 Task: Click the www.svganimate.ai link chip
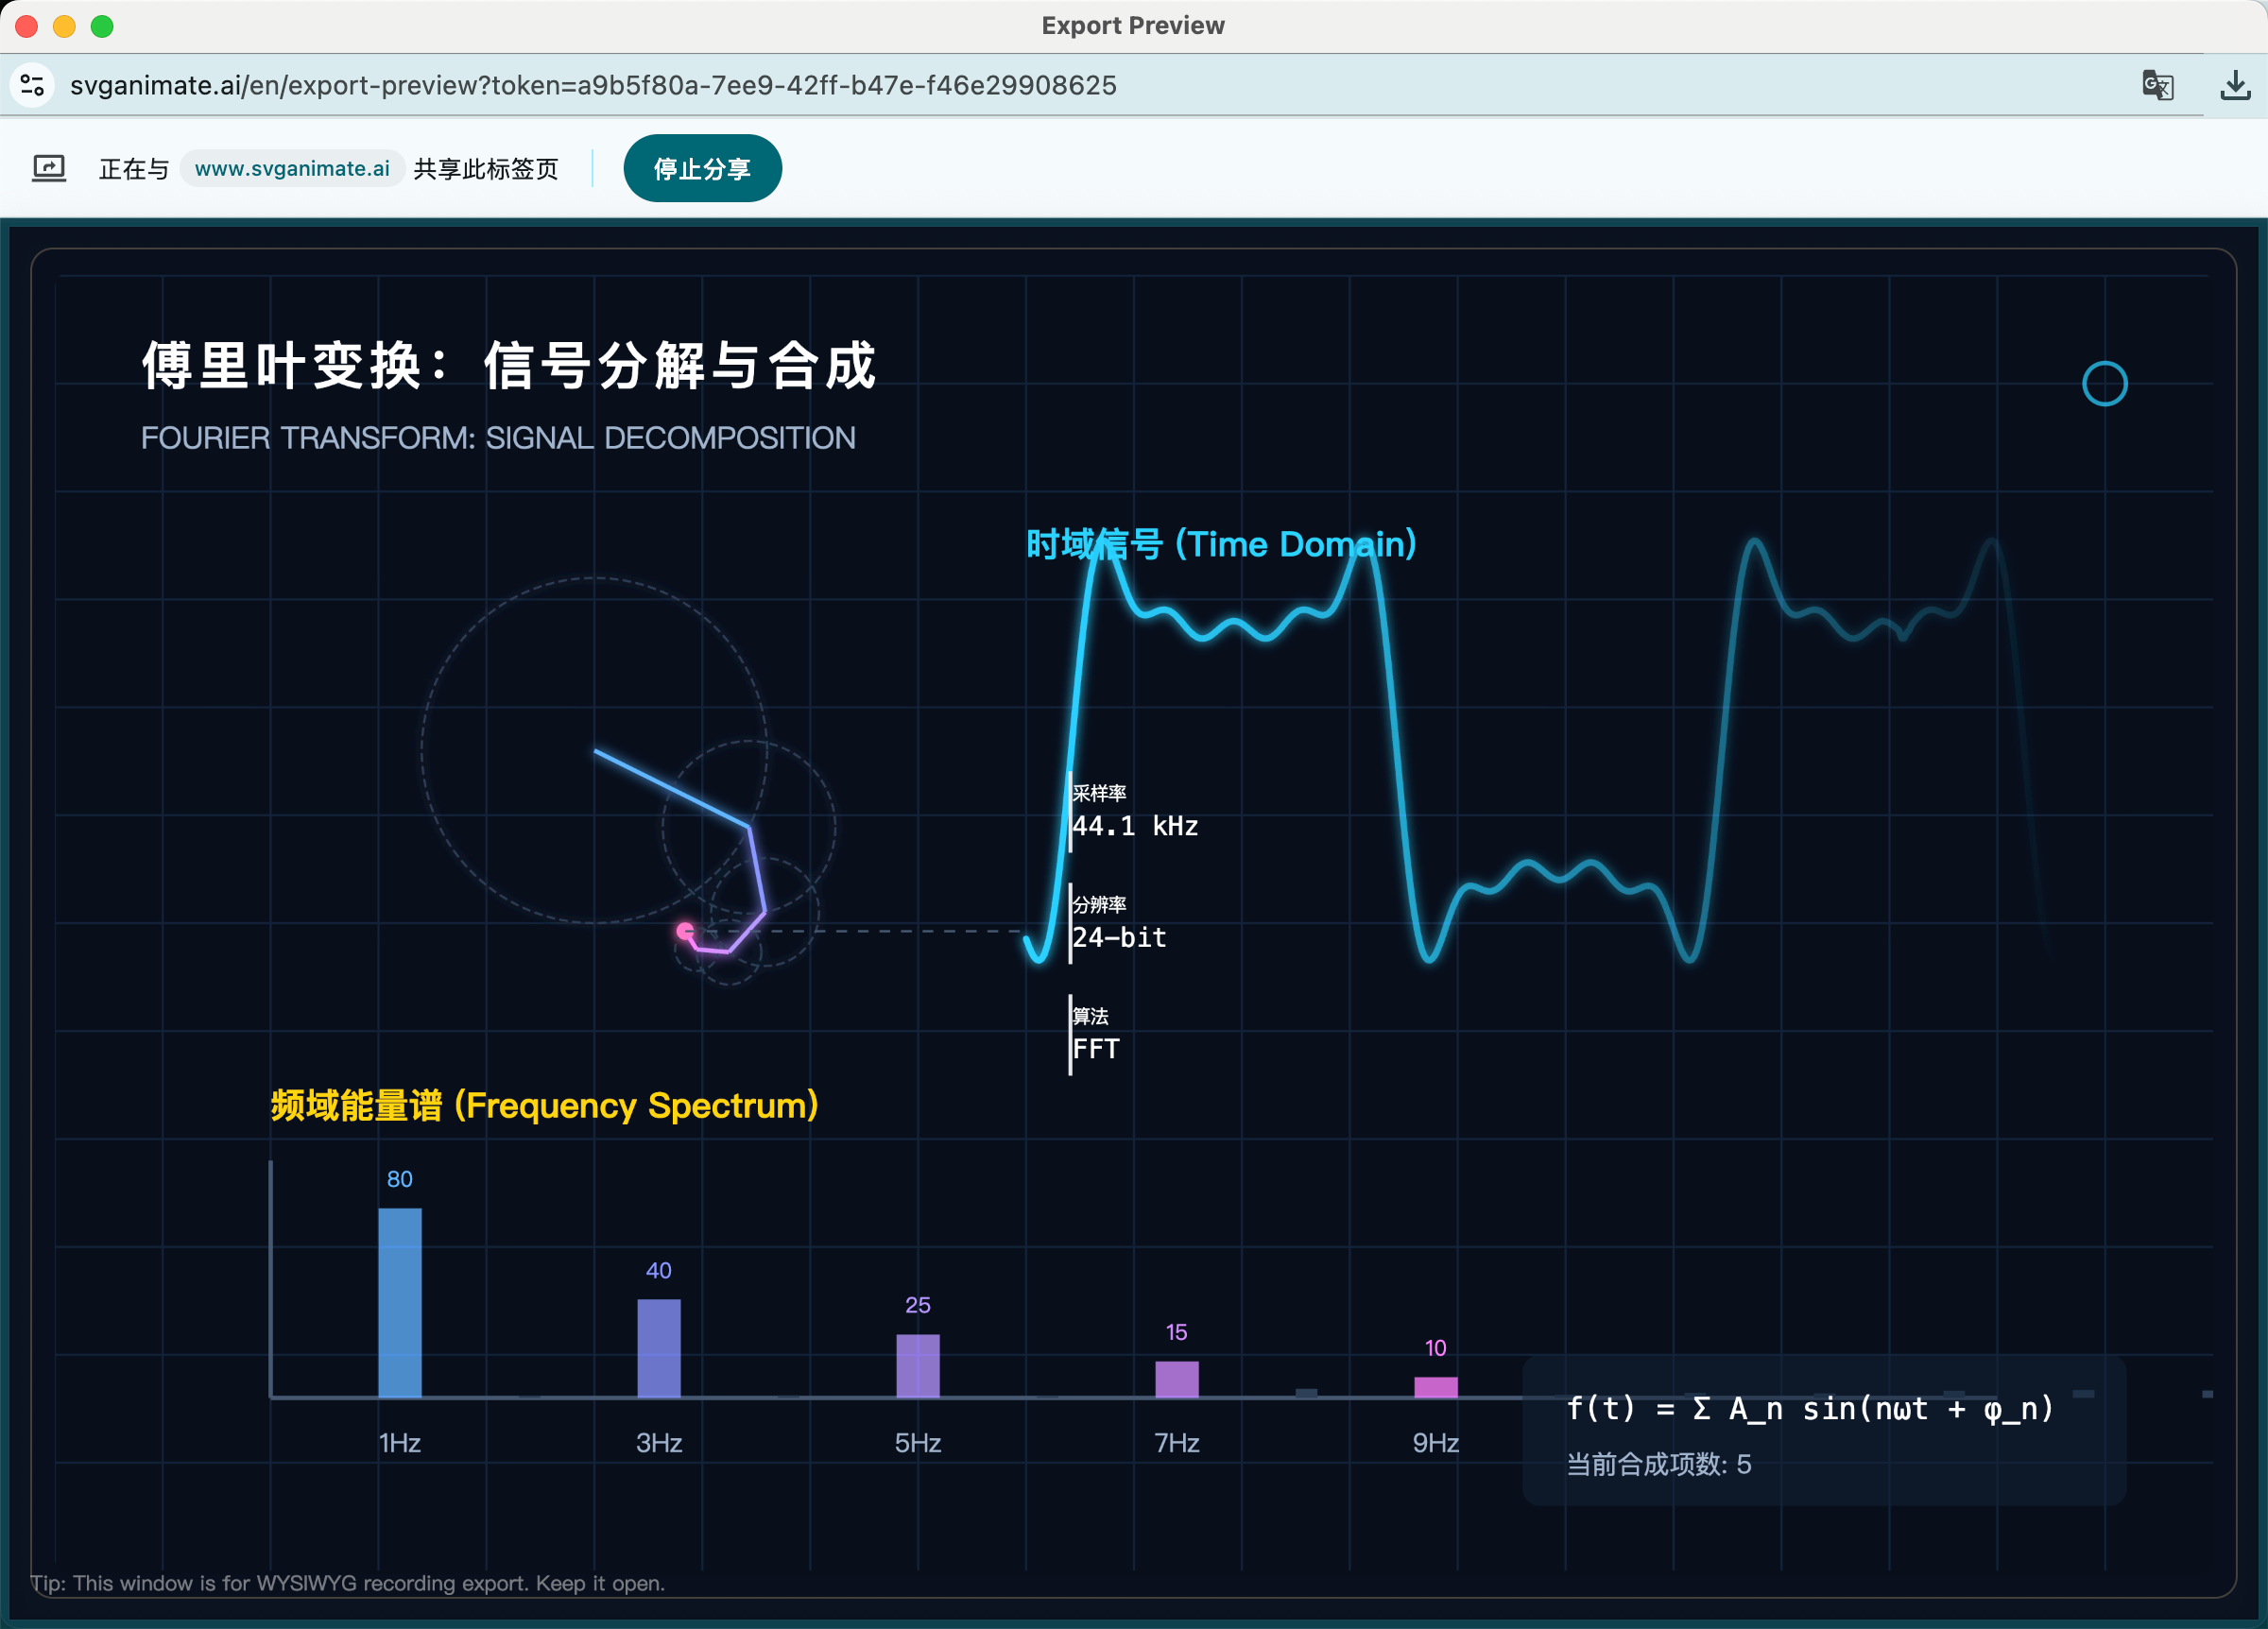pyautogui.click(x=292, y=168)
